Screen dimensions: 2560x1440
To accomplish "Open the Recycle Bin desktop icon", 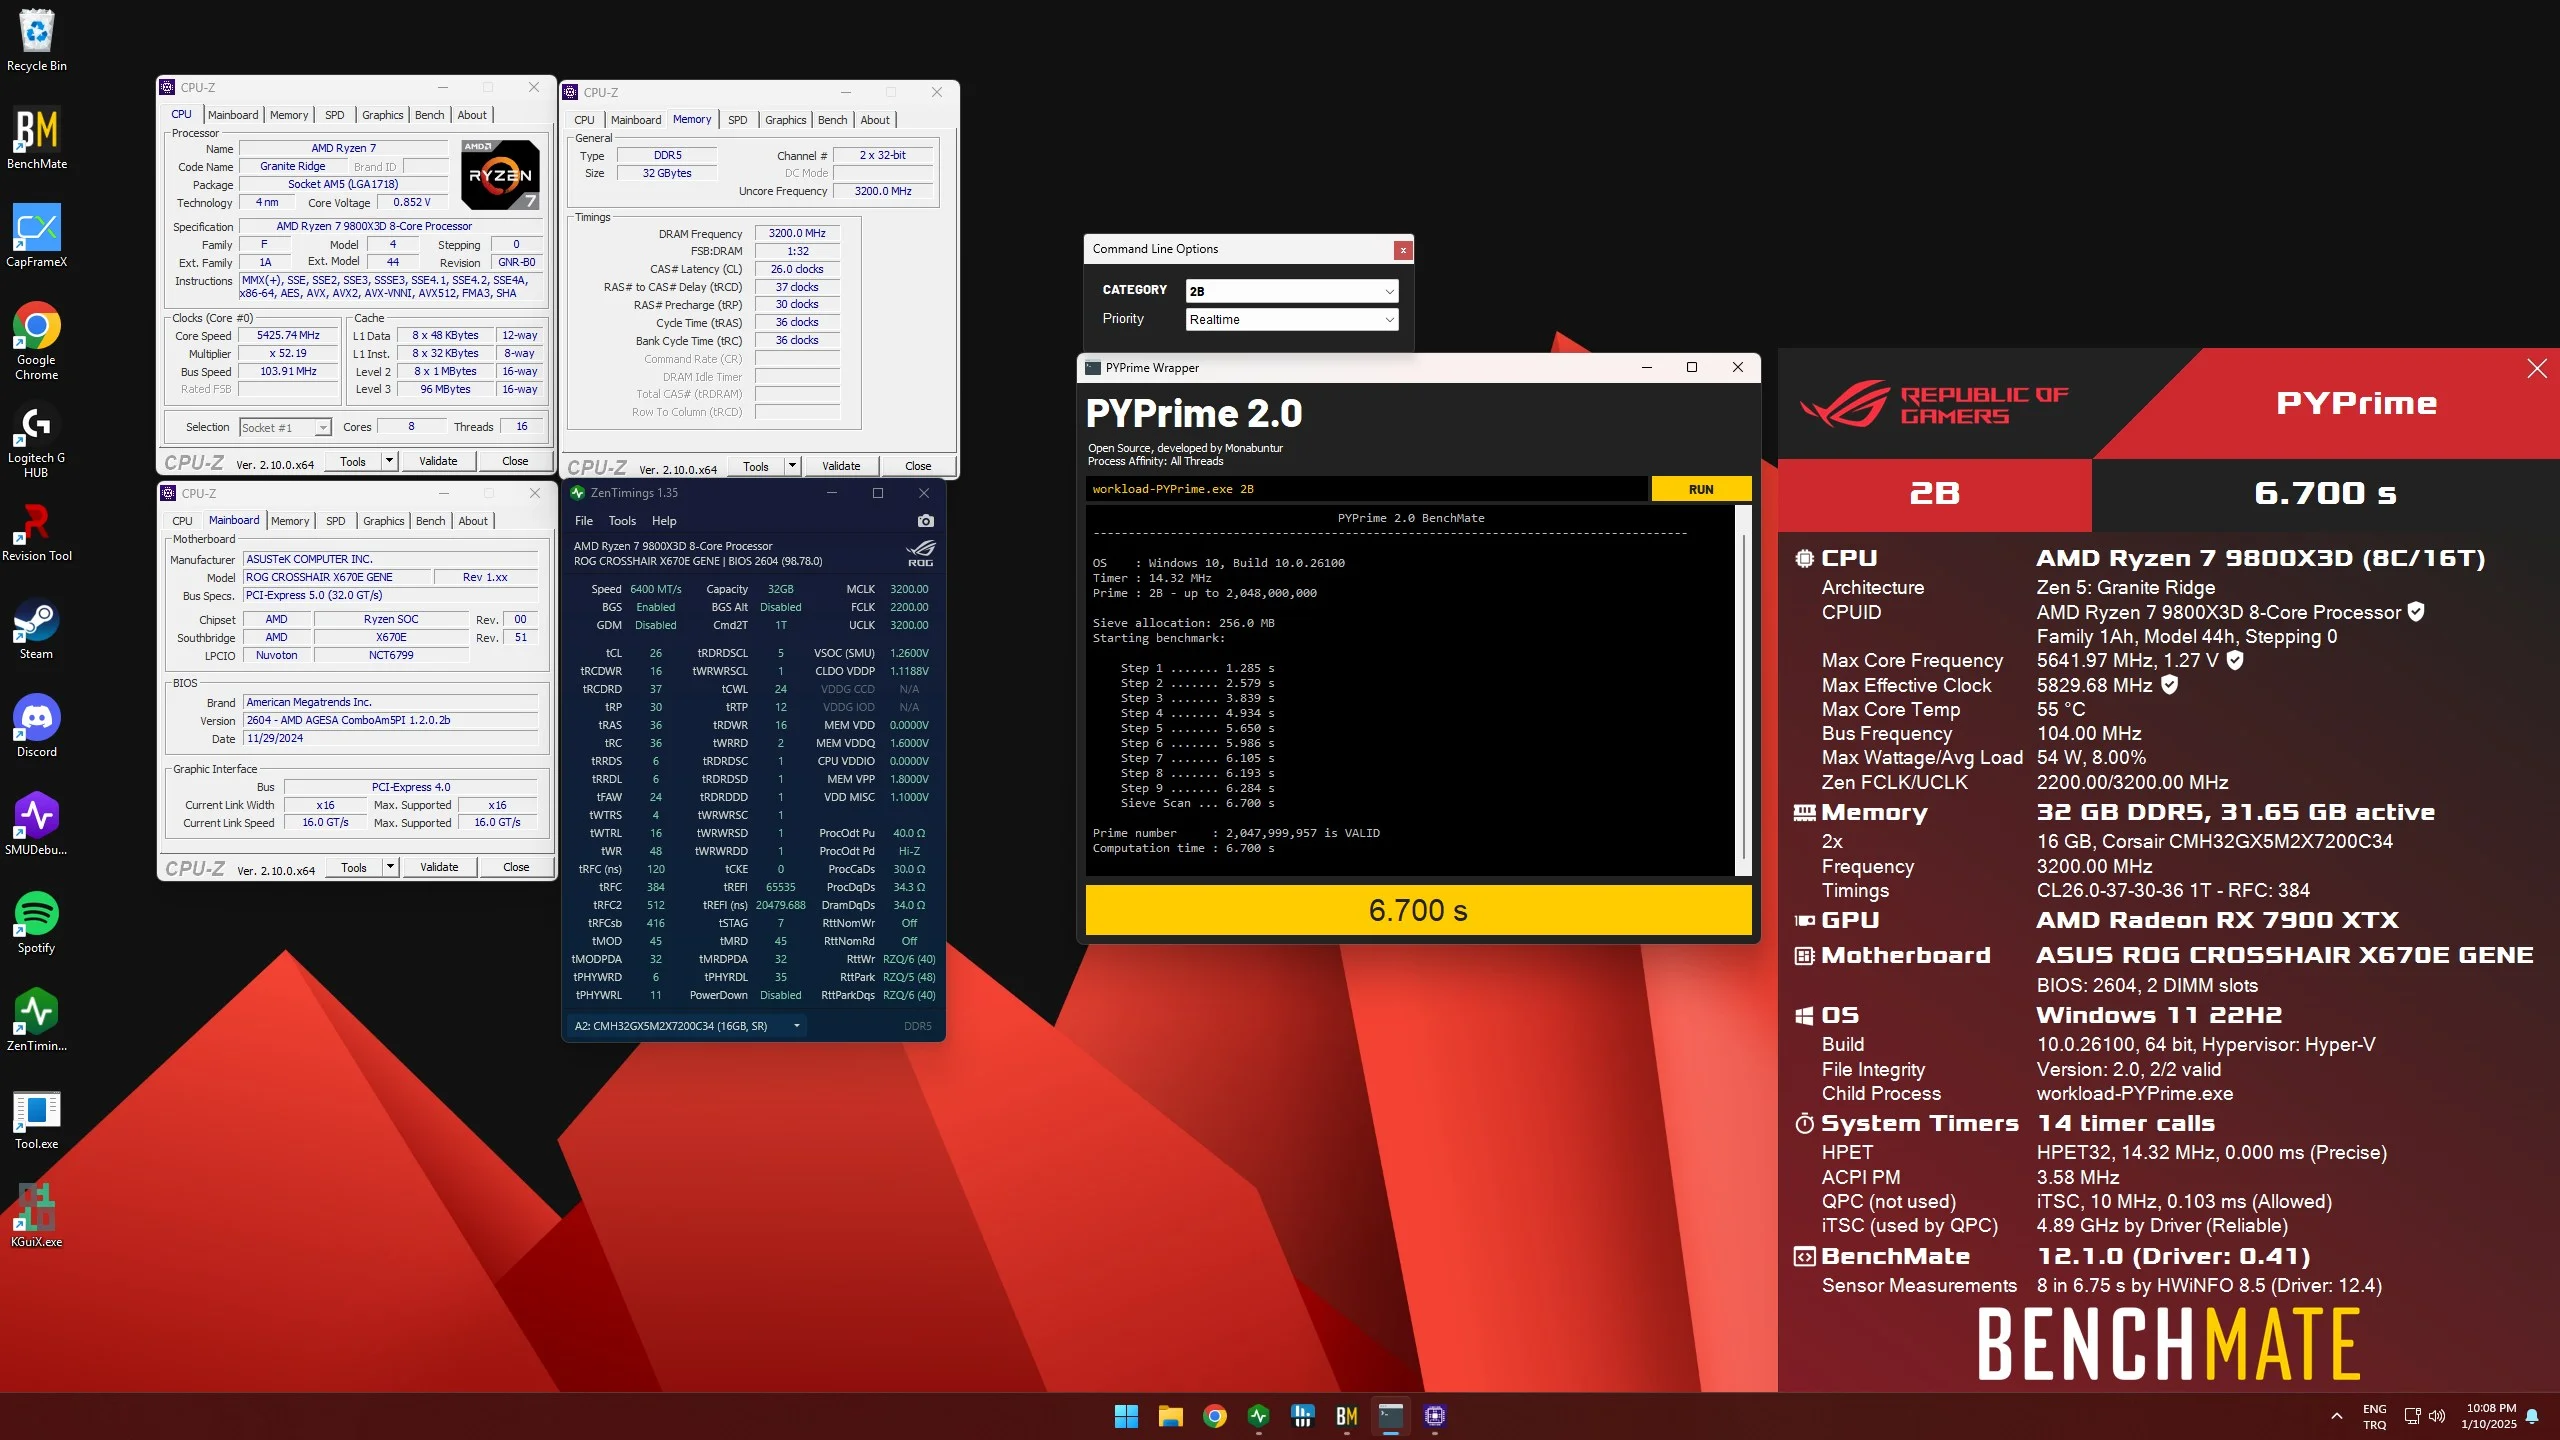I will 37,40.
